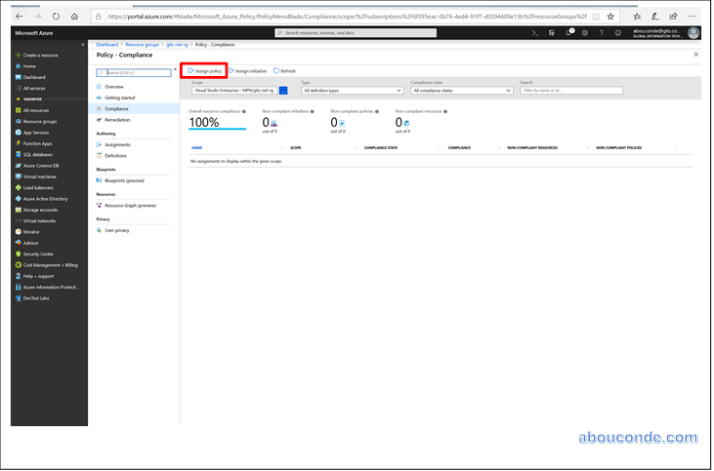Open the notifications bell icon
This screenshot has width=714, height=471.
point(569,33)
